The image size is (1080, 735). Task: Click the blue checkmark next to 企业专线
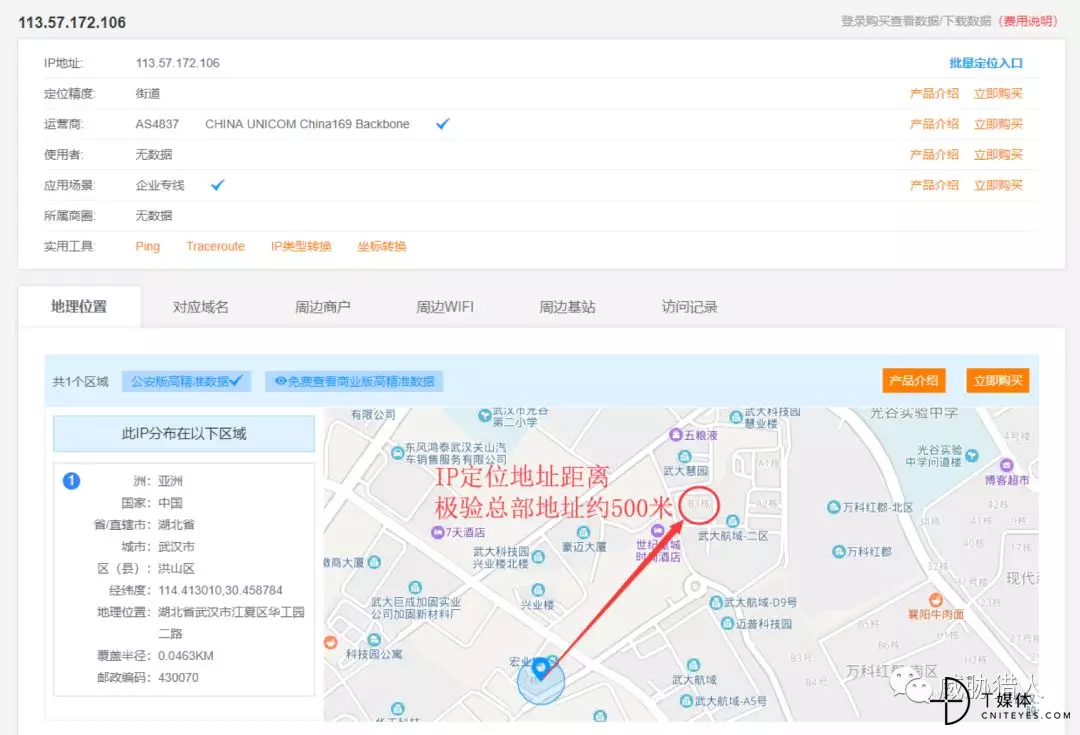(218, 185)
